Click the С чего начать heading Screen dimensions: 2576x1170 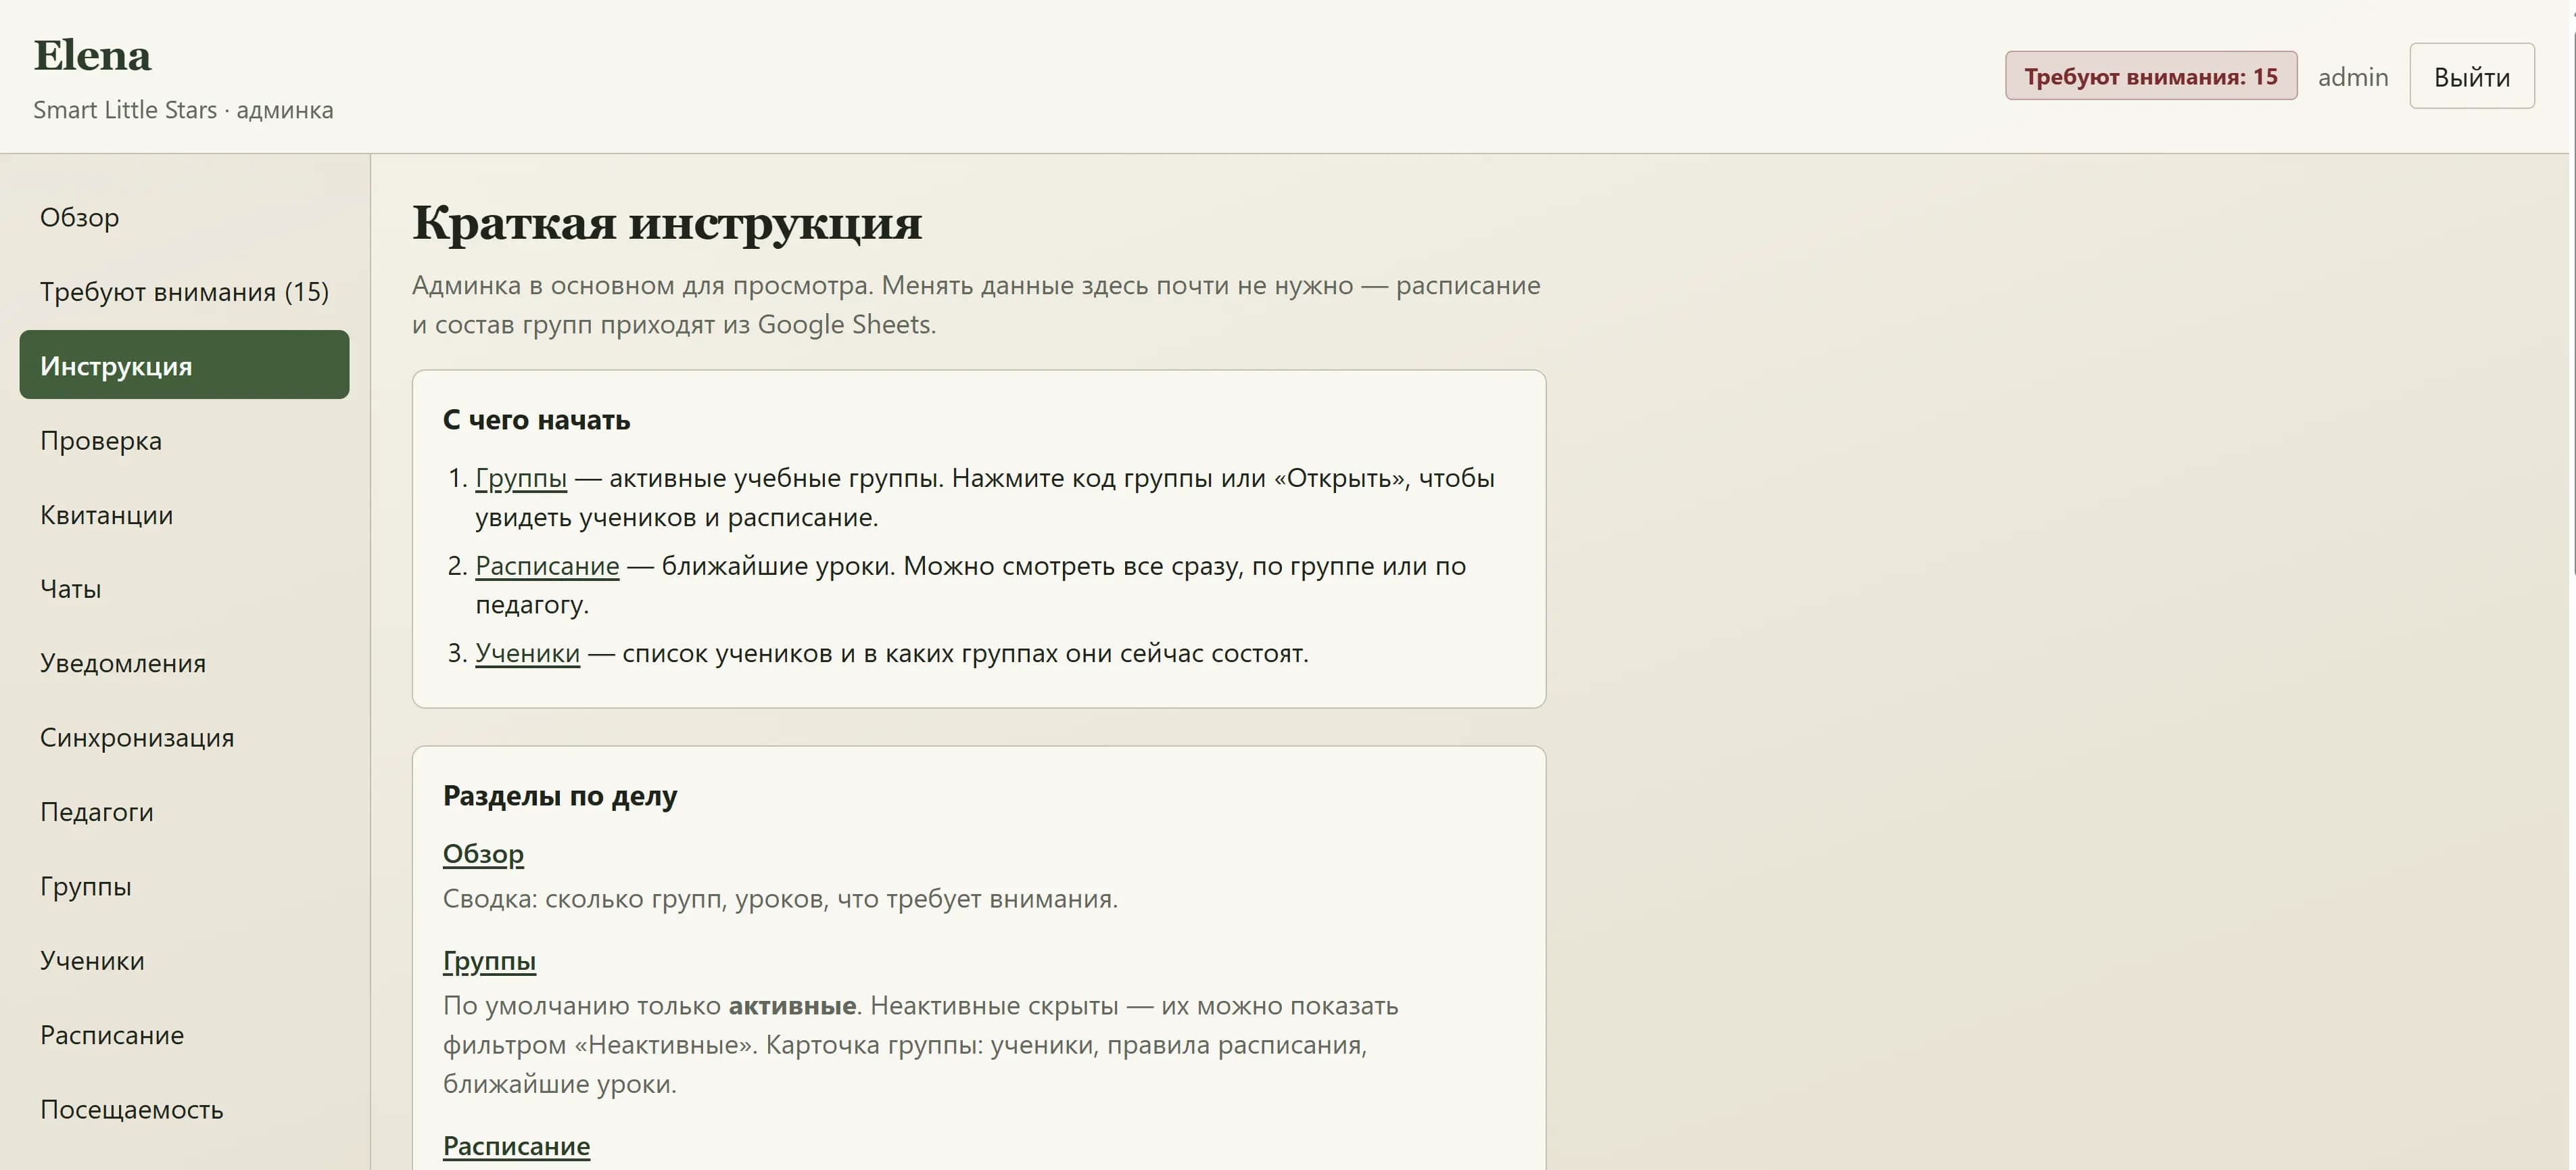536,420
